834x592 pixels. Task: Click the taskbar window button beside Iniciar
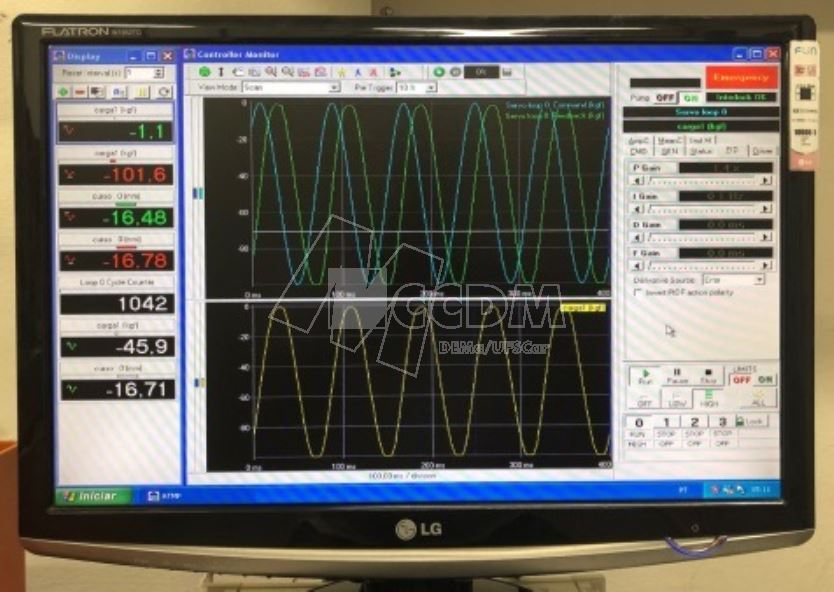coord(165,496)
